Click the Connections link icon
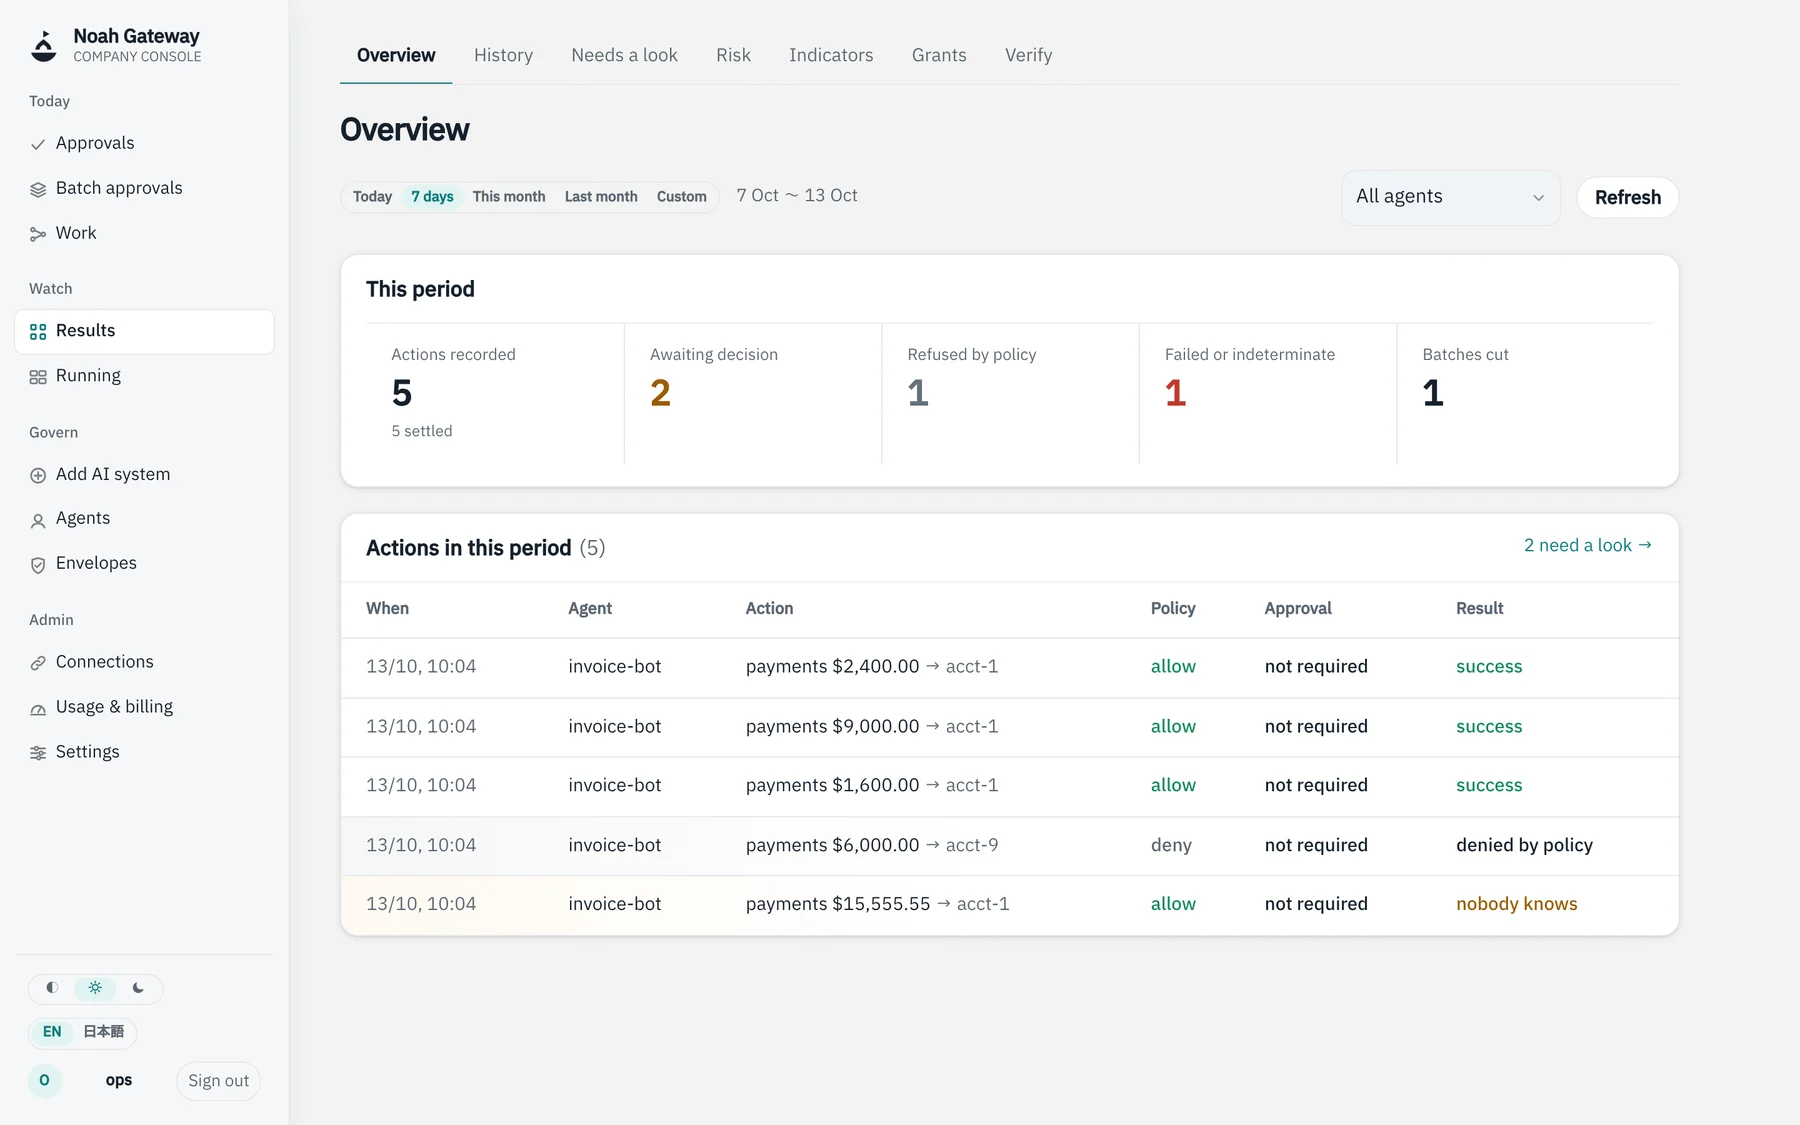 38,663
